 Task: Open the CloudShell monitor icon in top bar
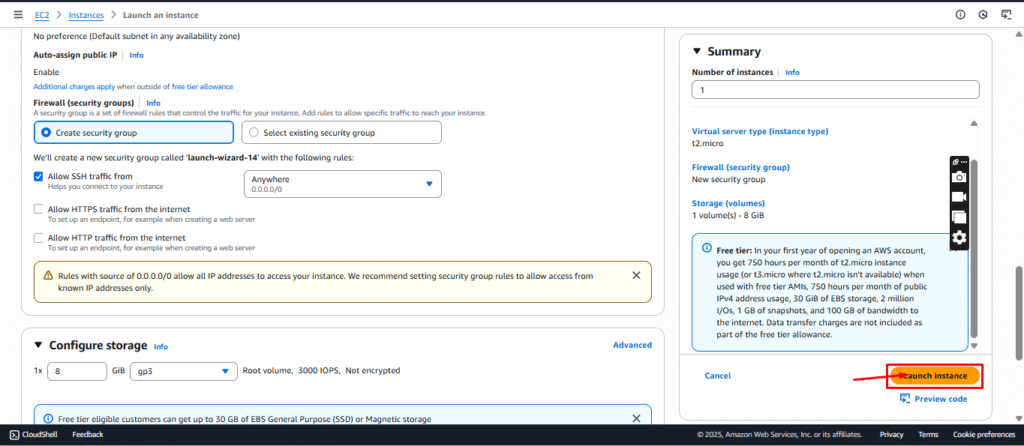click(1006, 14)
